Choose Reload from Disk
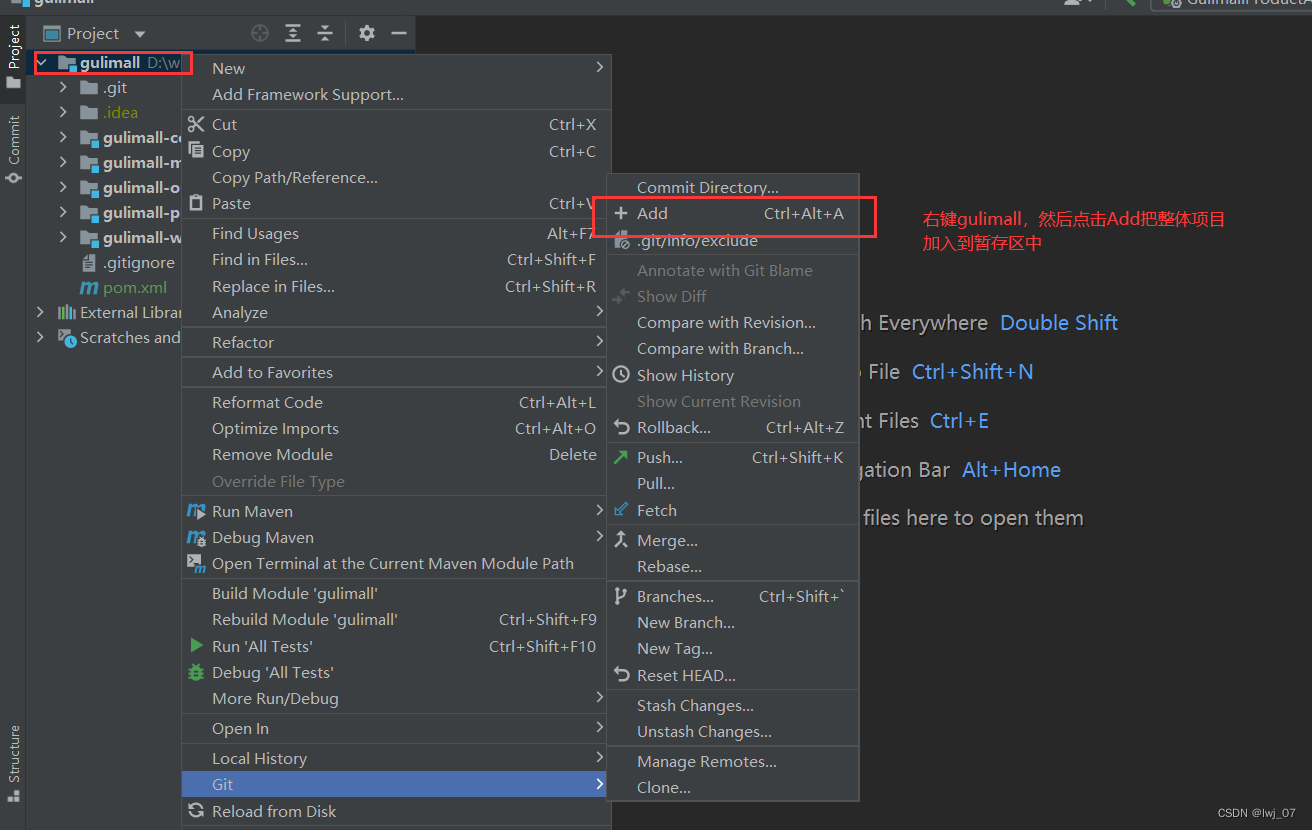Image resolution: width=1312 pixels, height=830 pixels. click(396, 811)
